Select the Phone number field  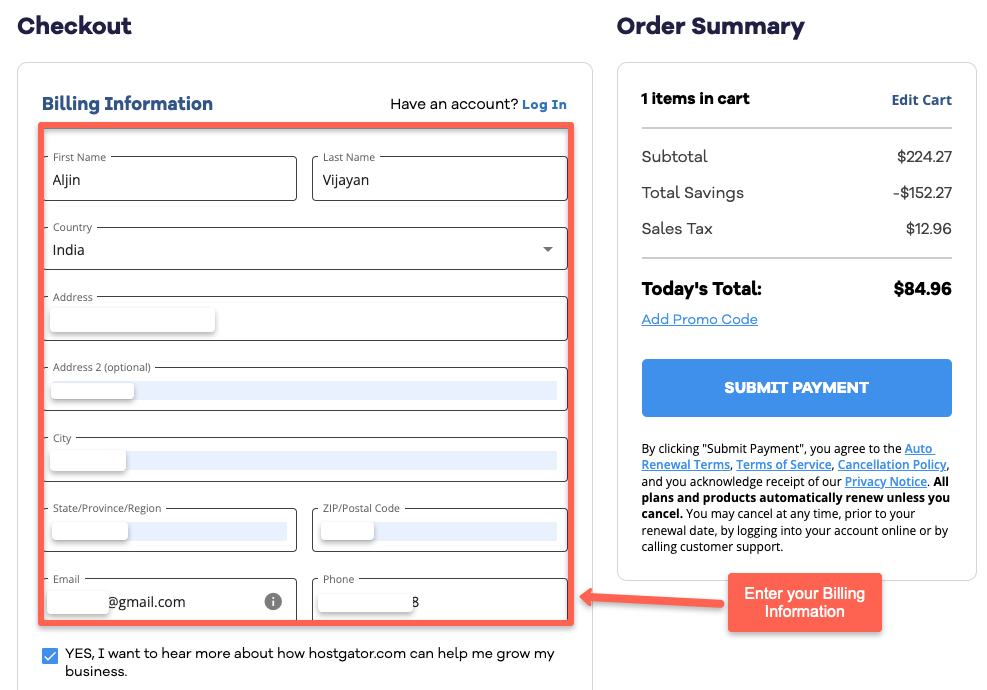pyautogui.click(x=440, y=601)
